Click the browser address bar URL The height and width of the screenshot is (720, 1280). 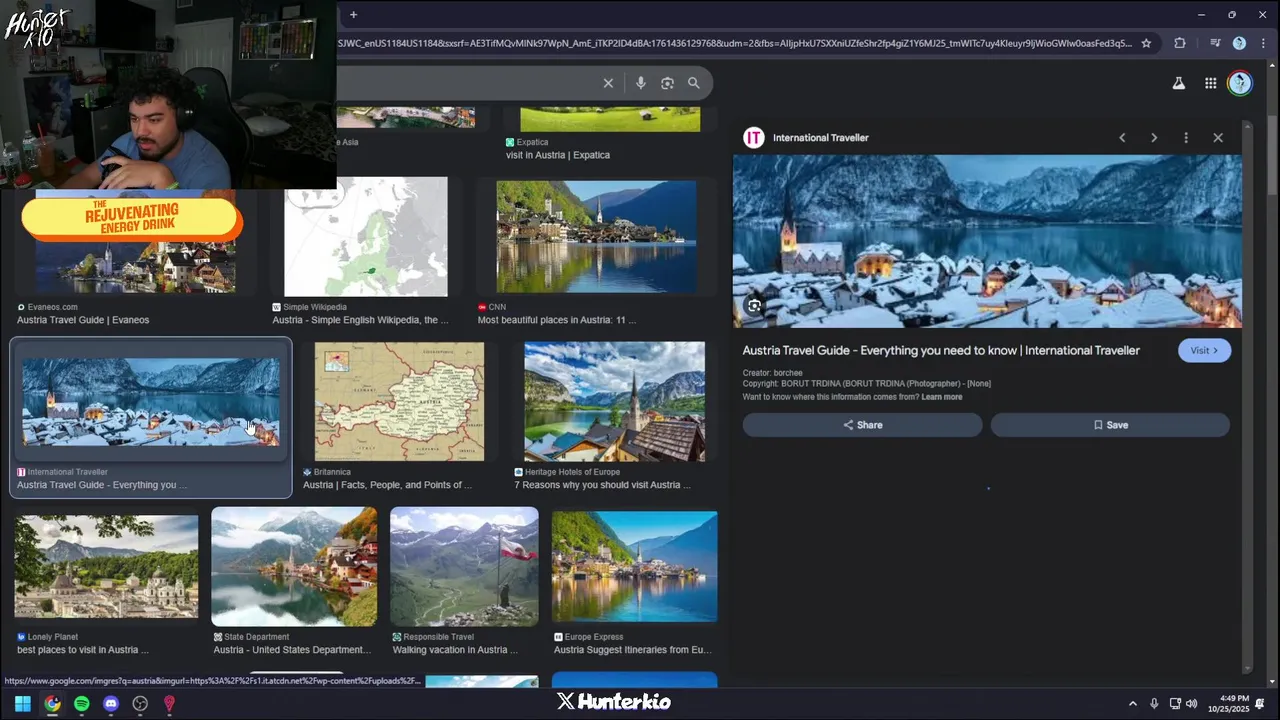click(735, 43)
